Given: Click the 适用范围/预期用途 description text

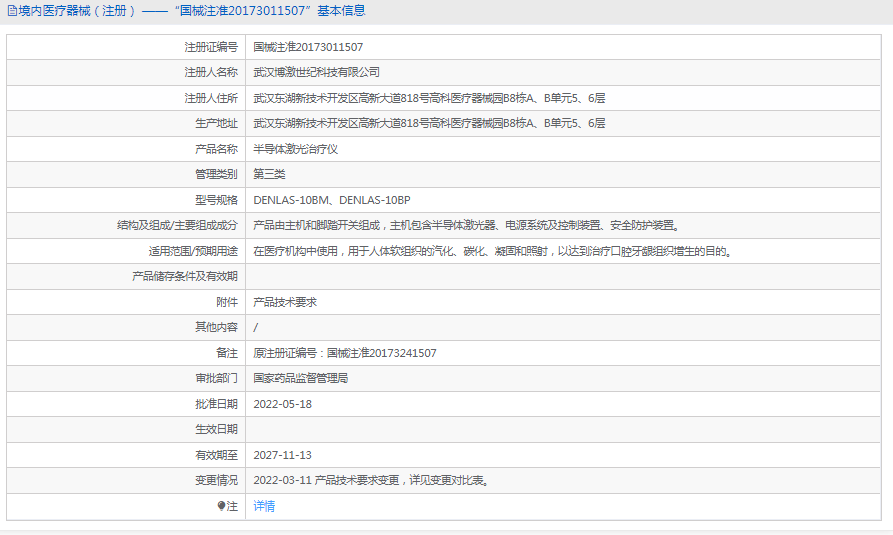Looking at the screenshot, I should point(491,251).
